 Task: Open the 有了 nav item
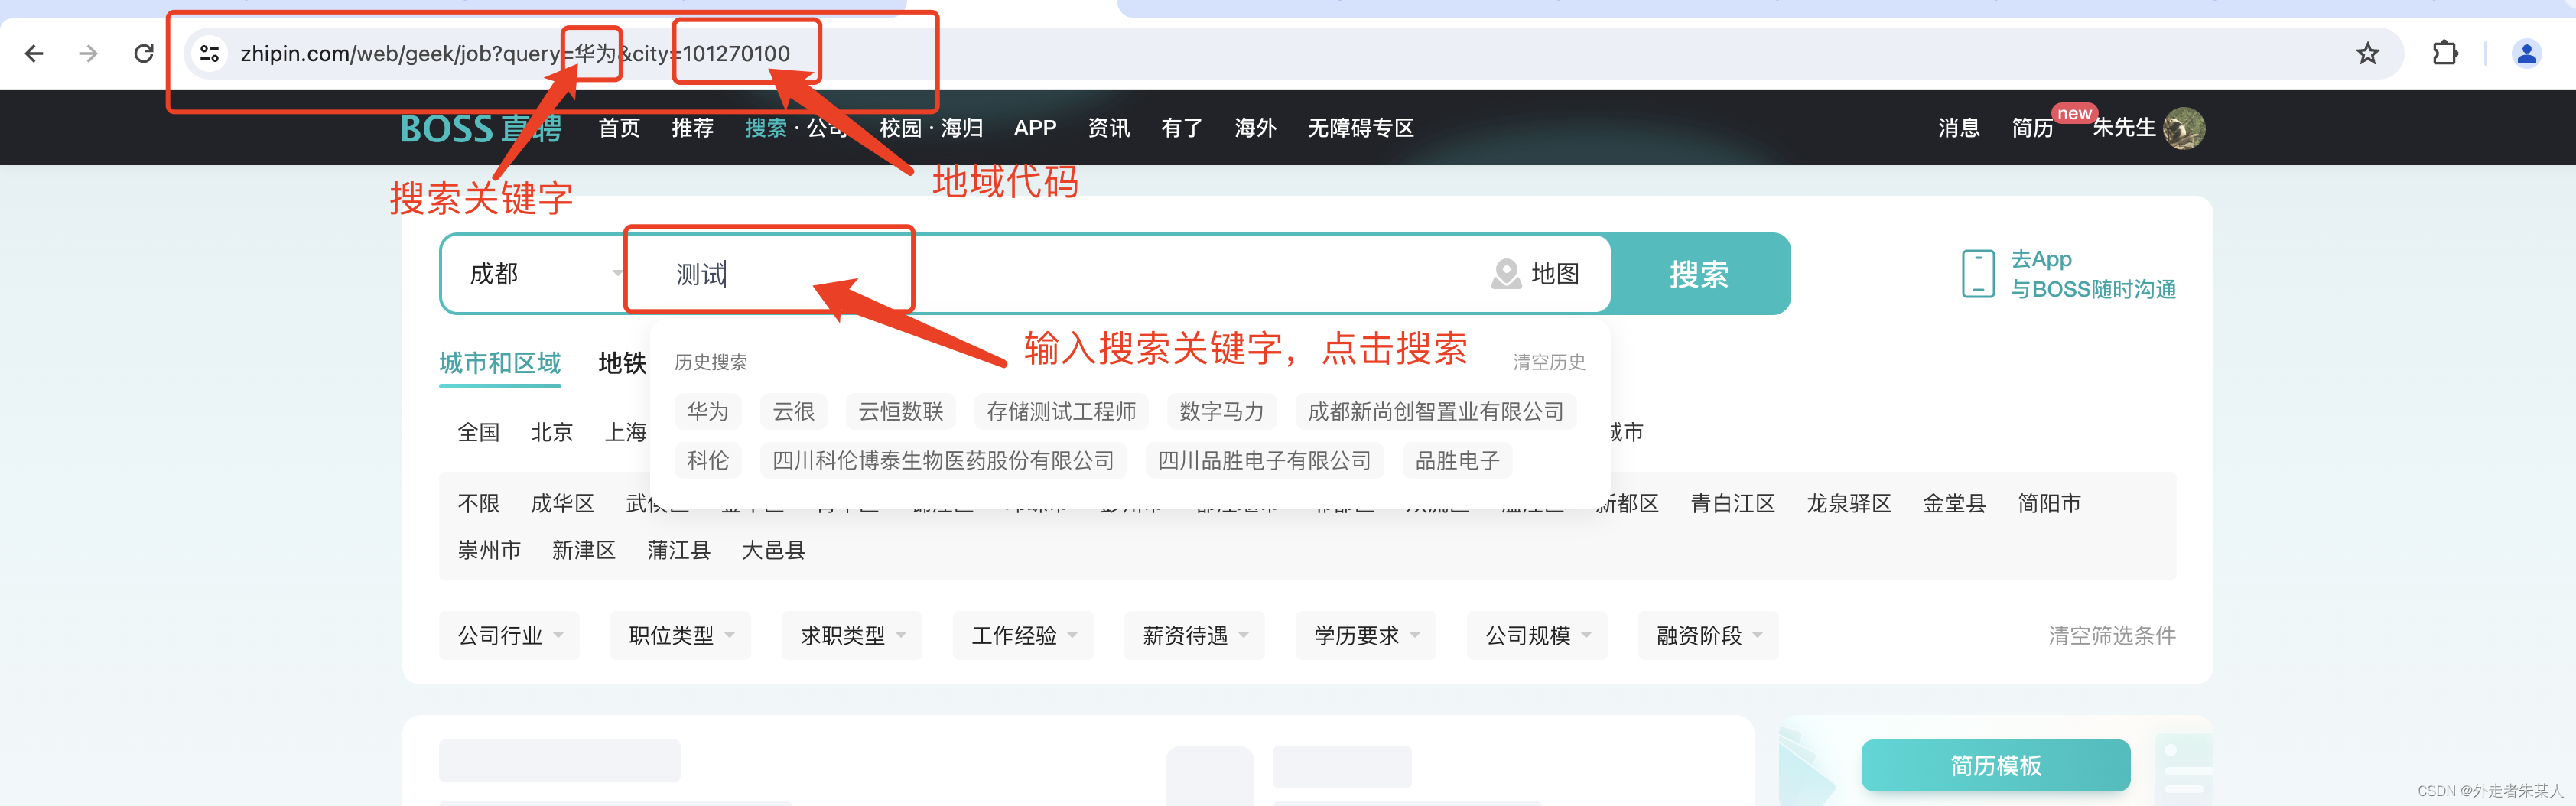pos(1181,128)
